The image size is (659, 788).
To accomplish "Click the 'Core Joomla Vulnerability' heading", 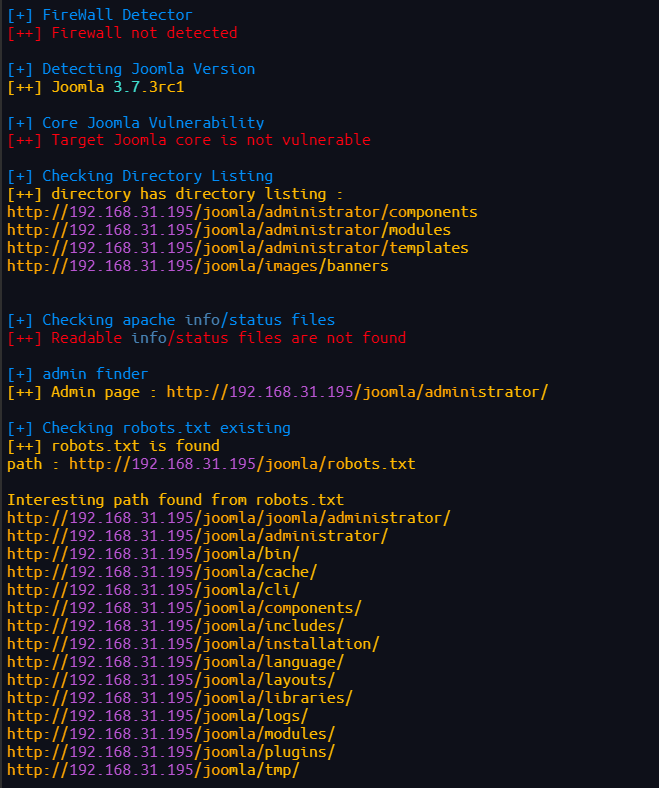I will 136,123.
